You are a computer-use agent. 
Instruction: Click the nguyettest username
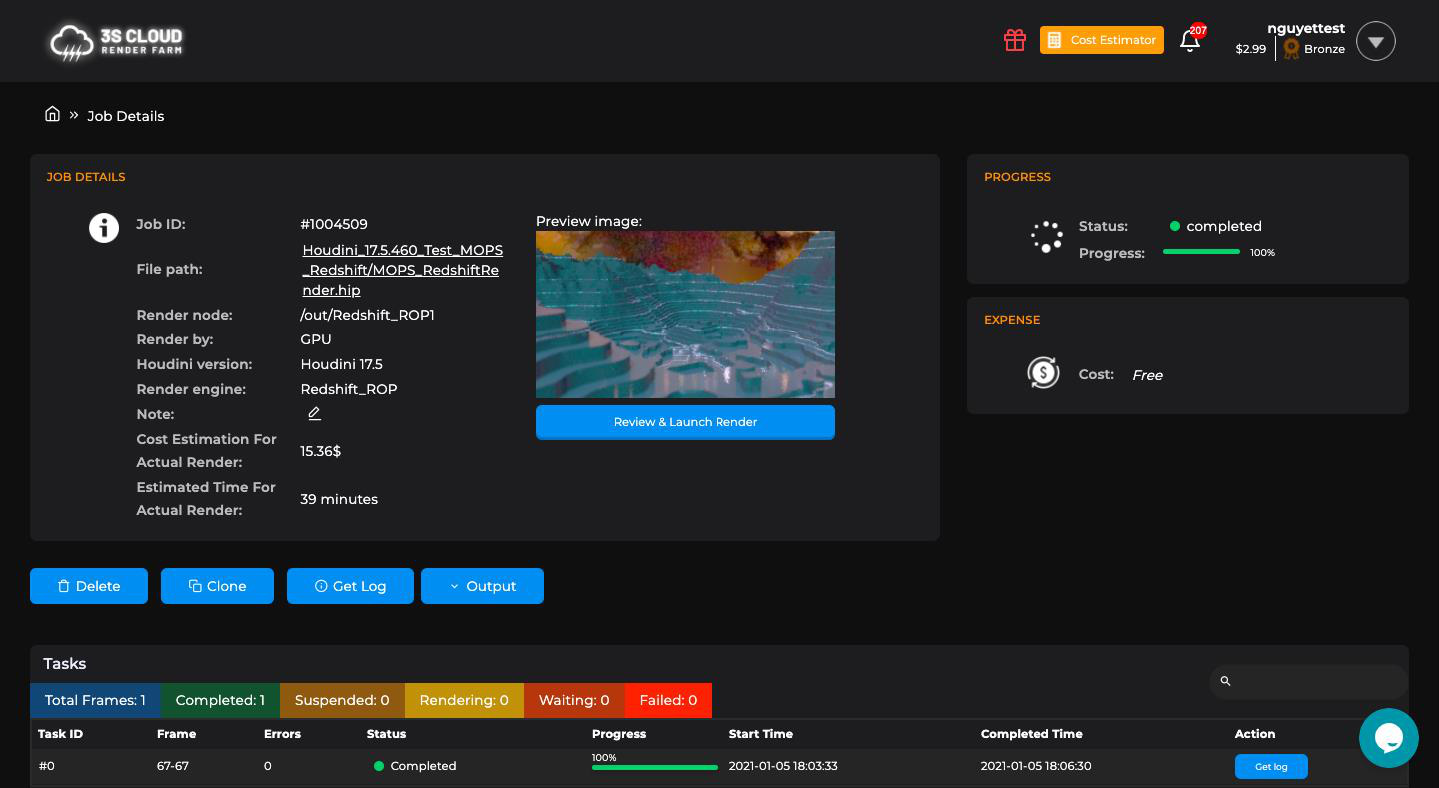point(1306,28)
